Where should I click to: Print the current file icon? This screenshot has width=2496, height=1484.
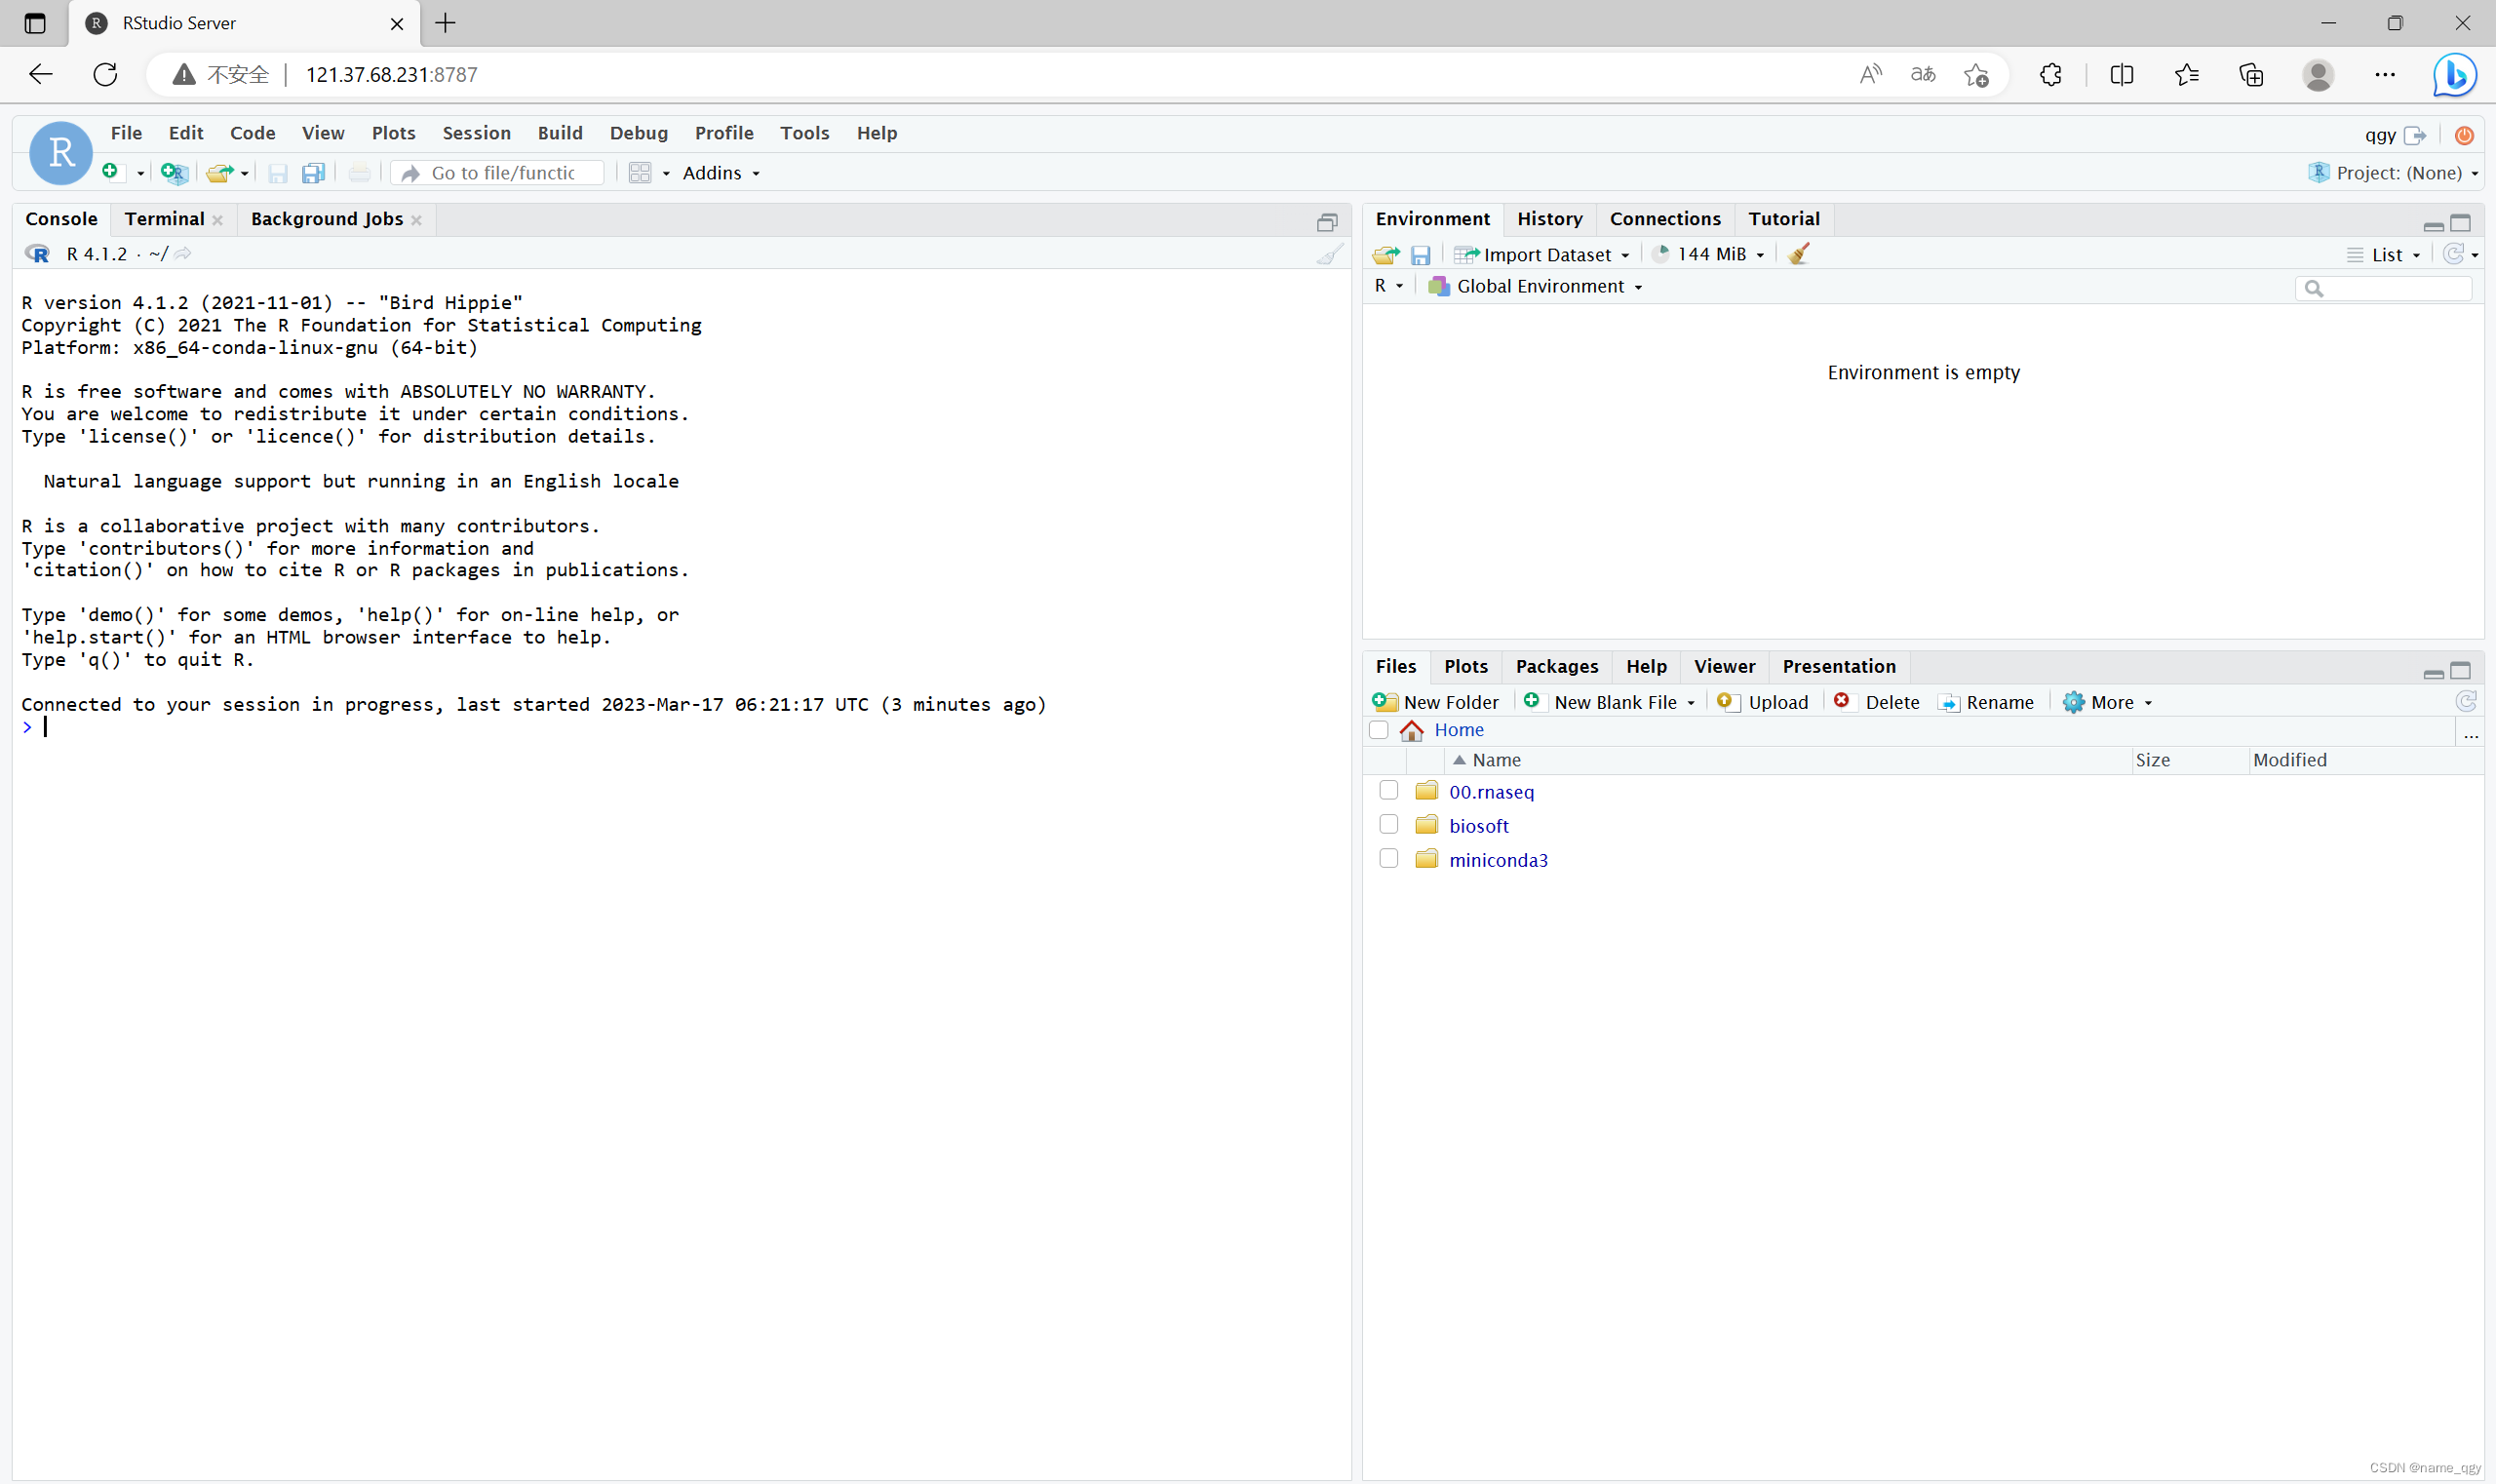coord(360,173)
